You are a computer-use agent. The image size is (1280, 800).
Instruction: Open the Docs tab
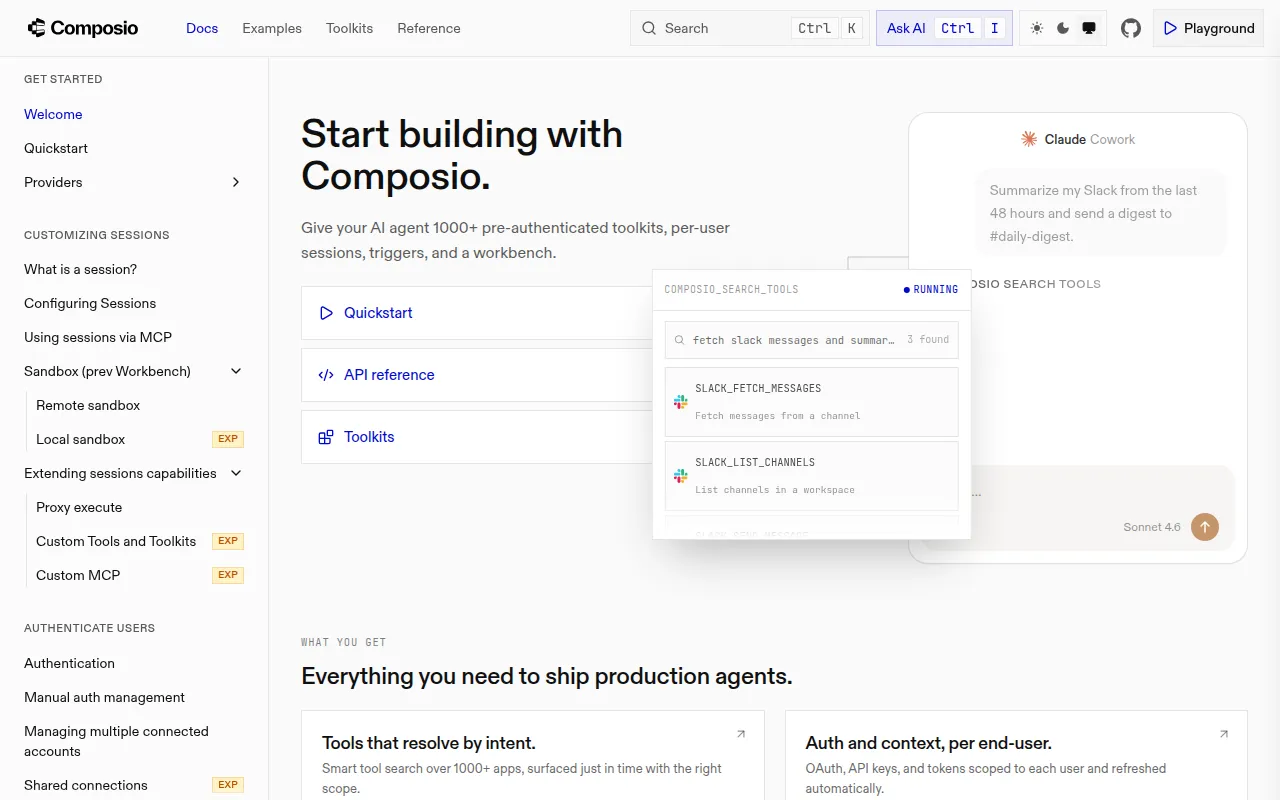coord(202,28)
